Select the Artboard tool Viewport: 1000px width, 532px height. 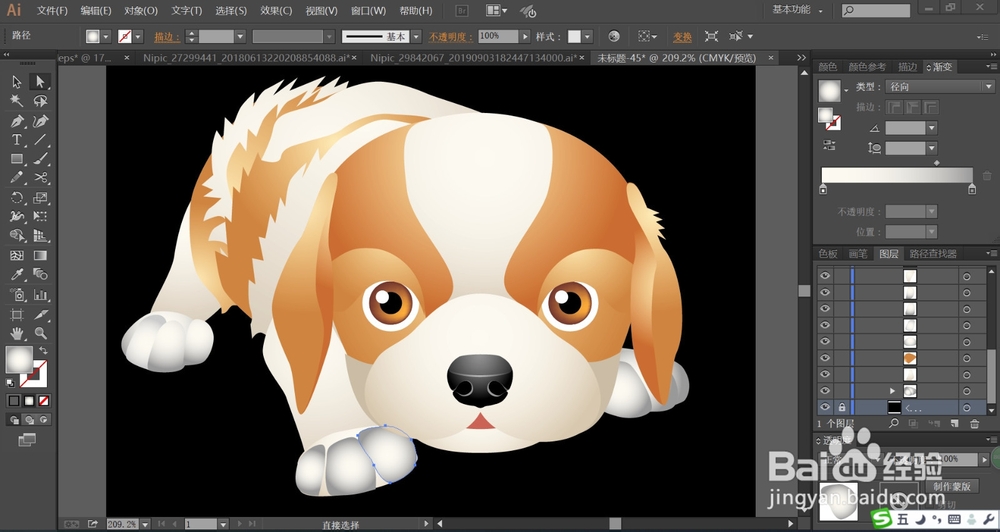pyautogui.click(x=17, y=314)
